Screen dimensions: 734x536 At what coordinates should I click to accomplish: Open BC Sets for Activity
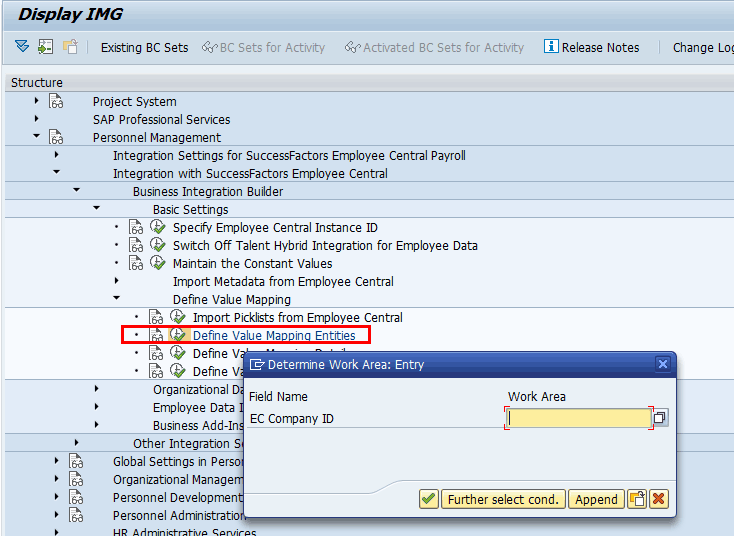tap(263, 48)
